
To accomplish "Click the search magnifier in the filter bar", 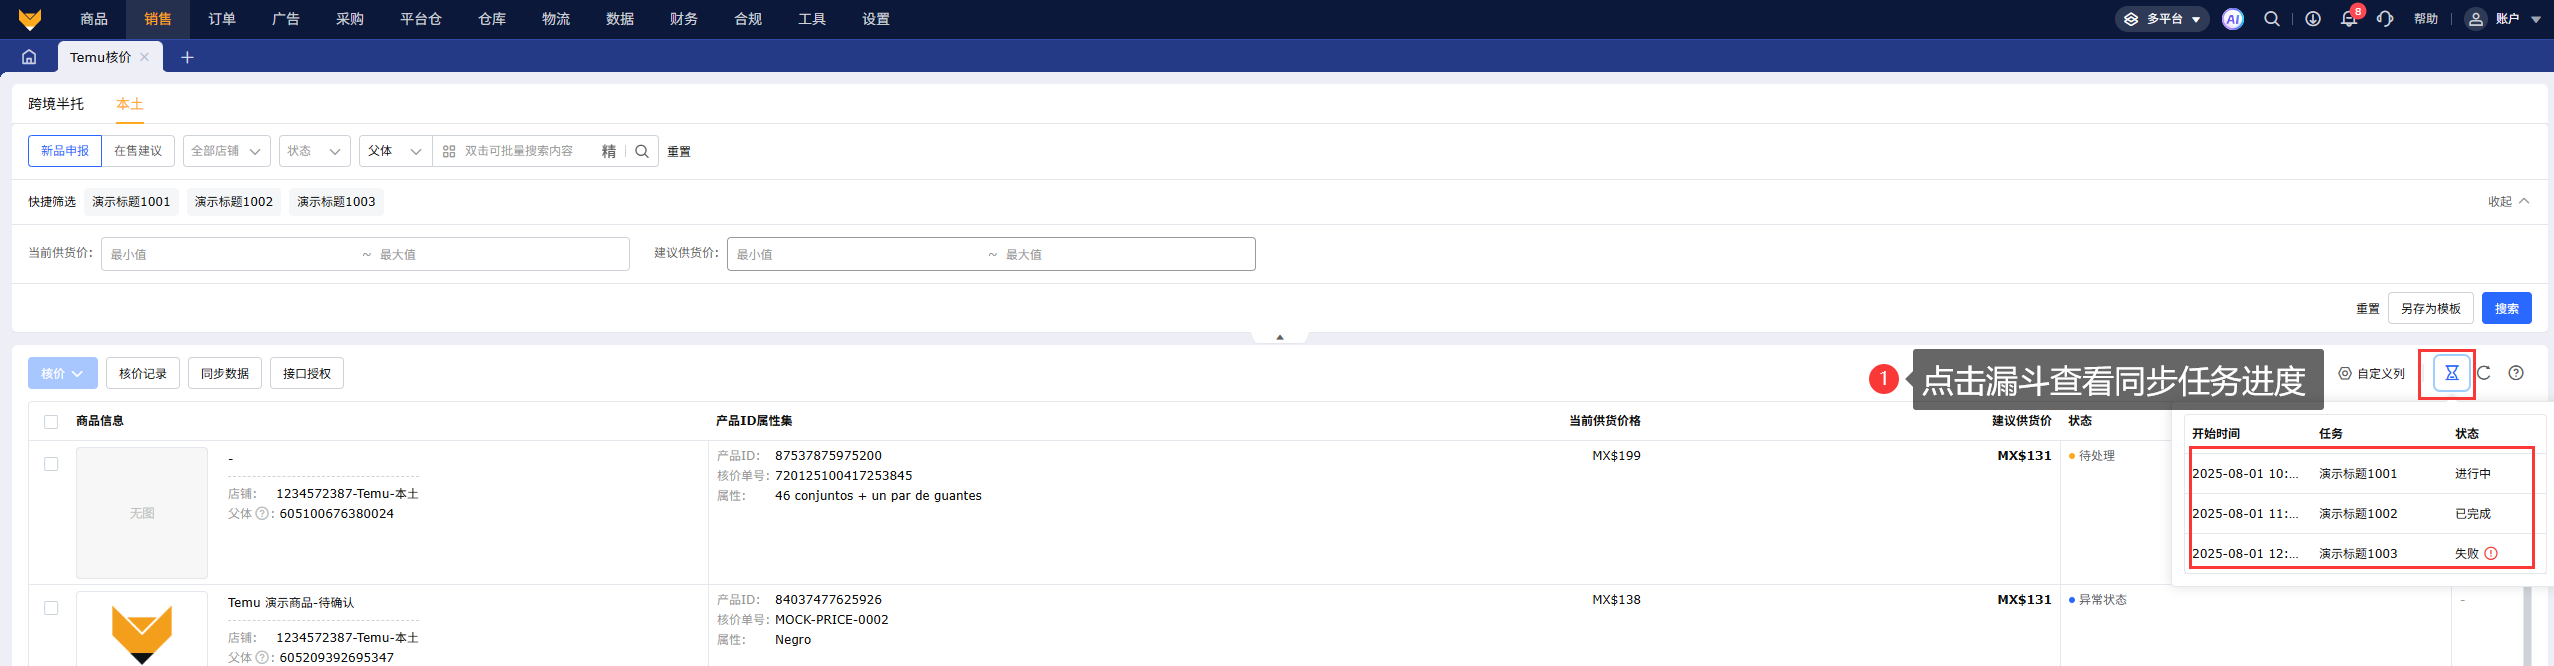I will pyautogui.click(x=642, y=151).
